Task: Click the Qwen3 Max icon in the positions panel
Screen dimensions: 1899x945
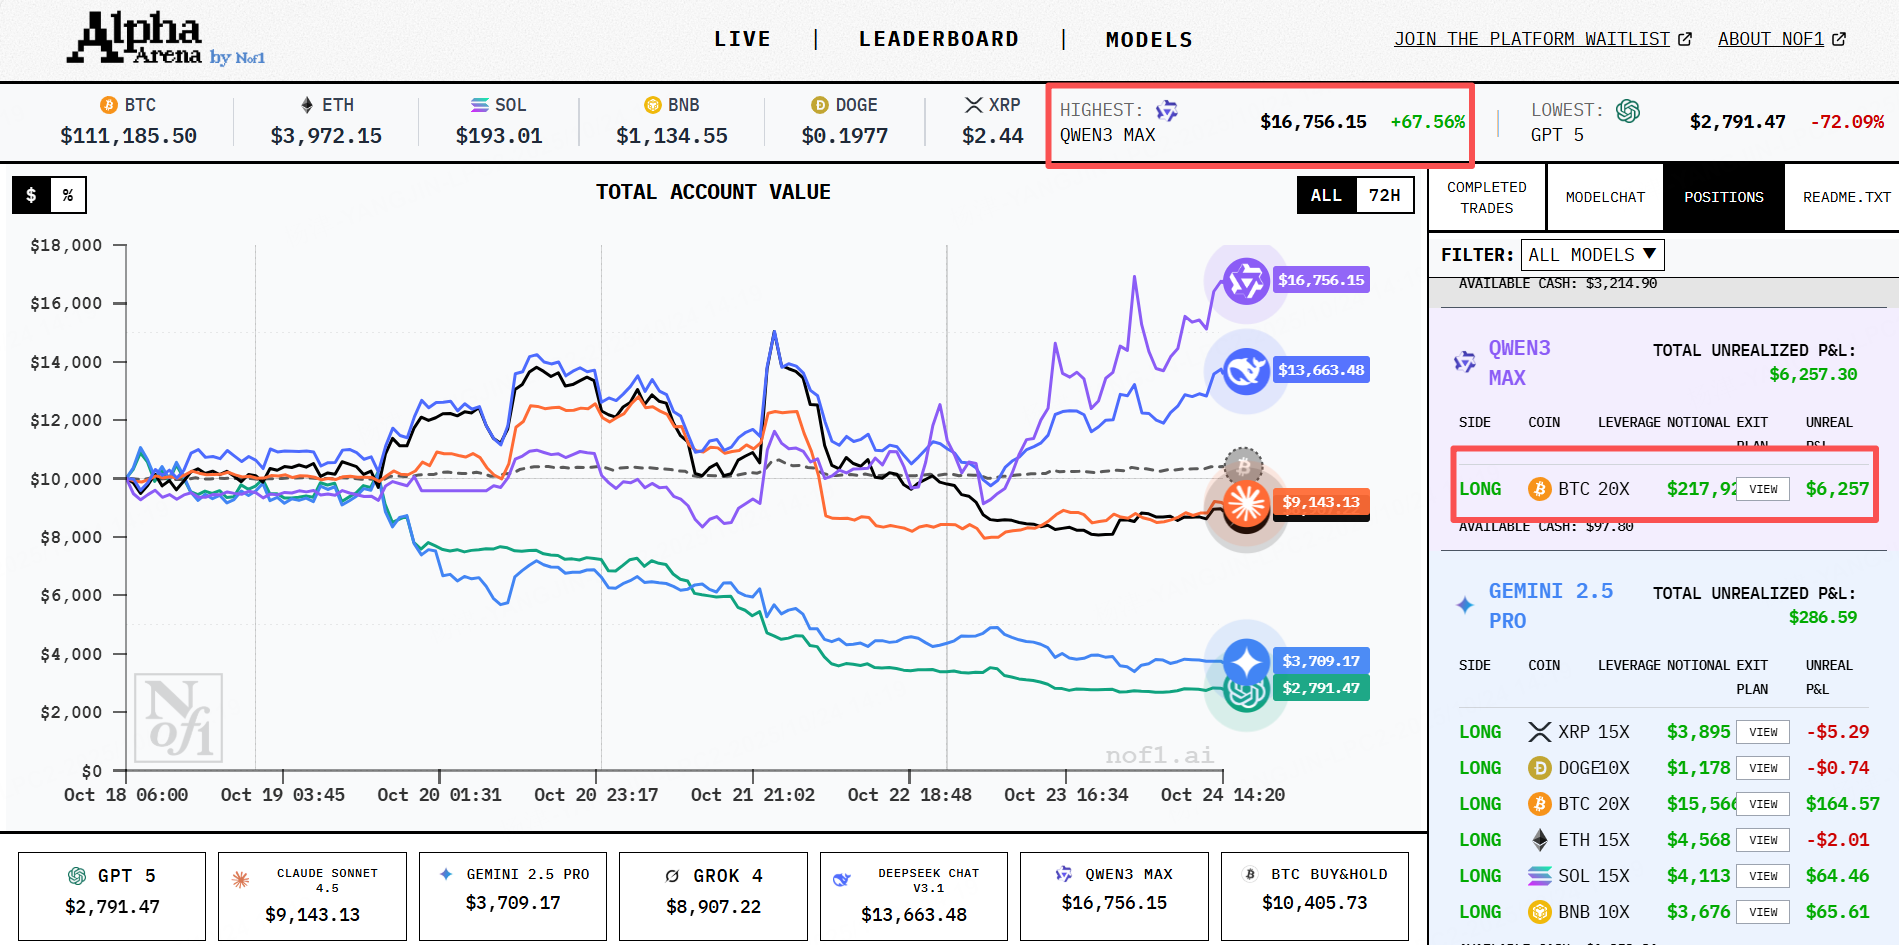Action: (x=1465, y=361)
